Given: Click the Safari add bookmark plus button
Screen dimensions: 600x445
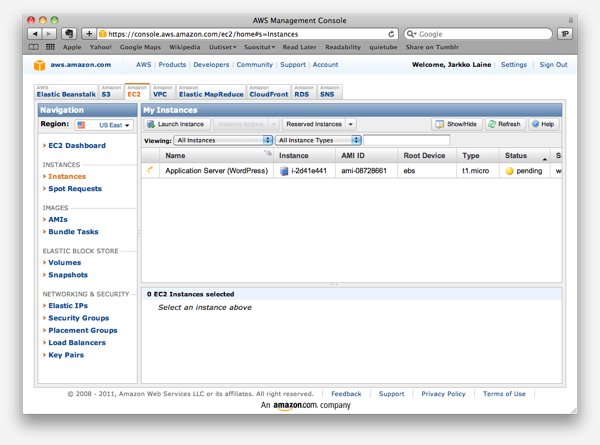Looking at the screenshot, I should point(88,33).
